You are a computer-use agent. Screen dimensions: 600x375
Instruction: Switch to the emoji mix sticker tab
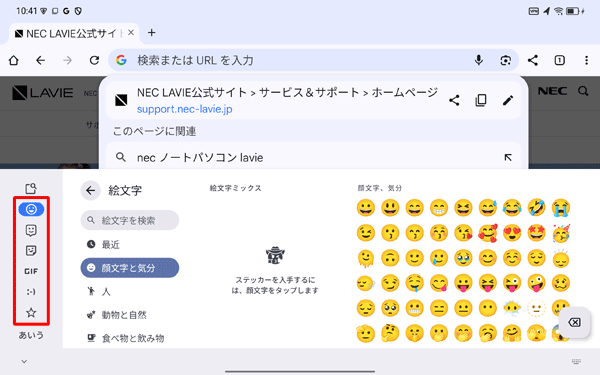tap(31, 230)
